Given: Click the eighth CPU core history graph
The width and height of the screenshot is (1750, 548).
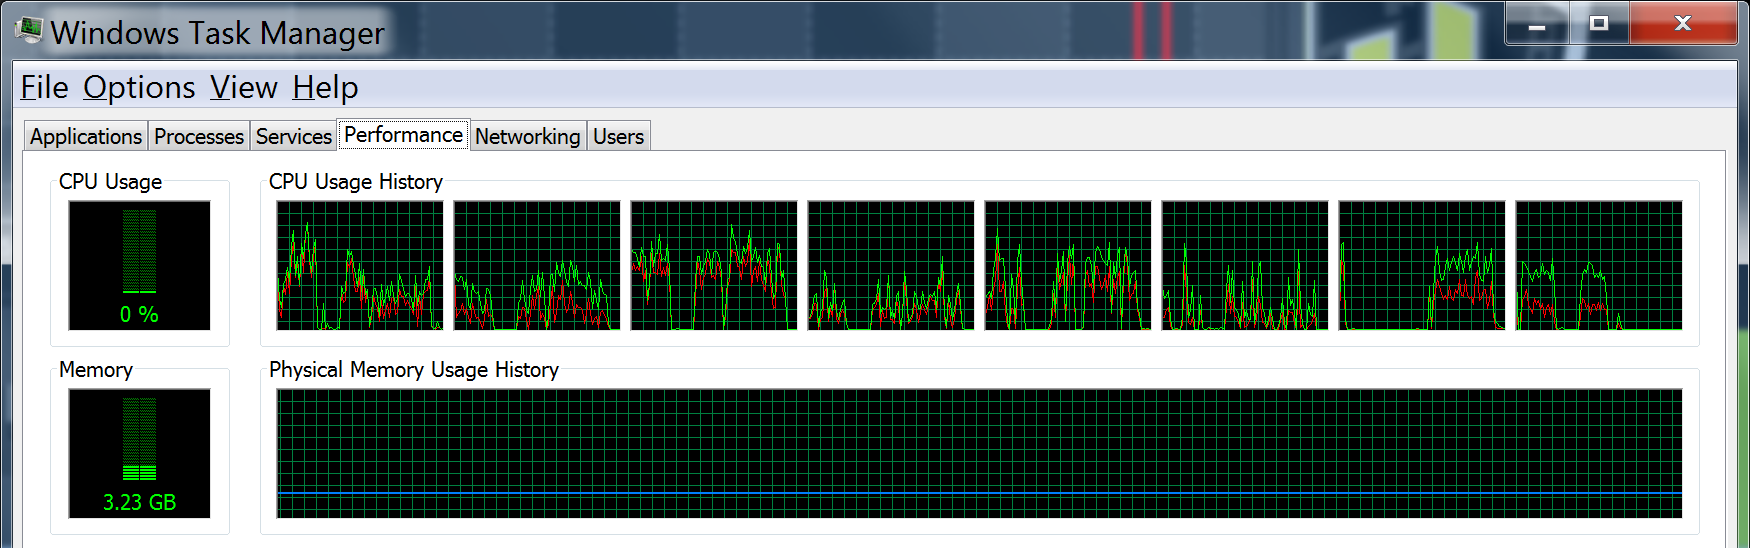Looking at the screenshot, I should [1599, 265].
